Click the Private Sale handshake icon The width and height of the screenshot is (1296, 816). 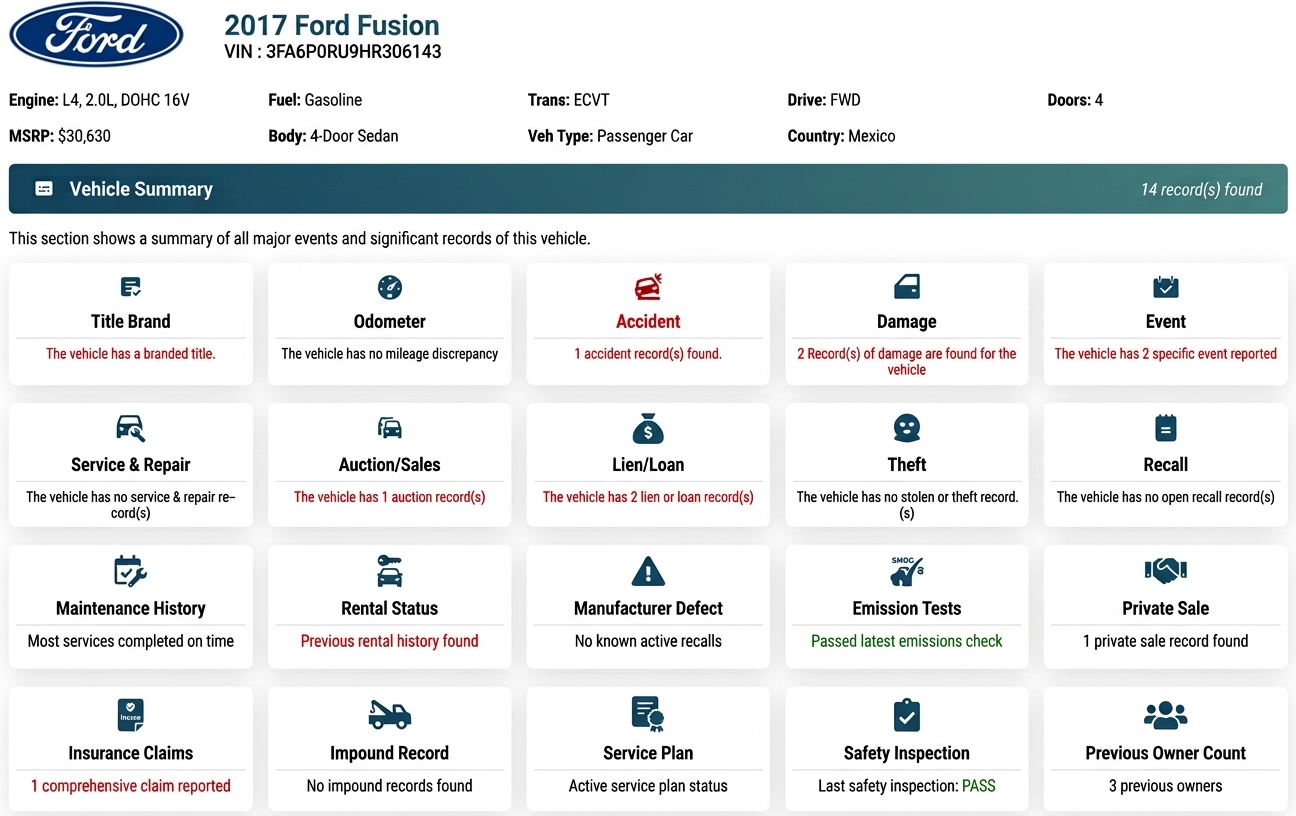point(1166,571)
